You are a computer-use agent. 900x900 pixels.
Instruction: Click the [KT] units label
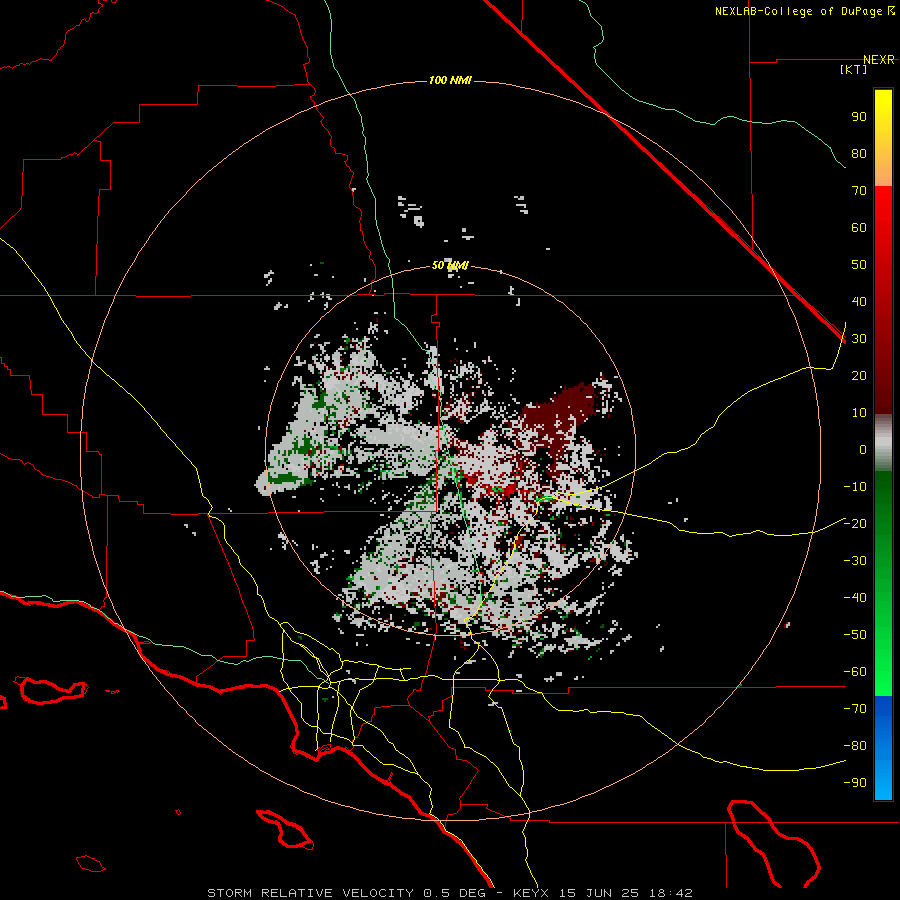click(854, 69)
